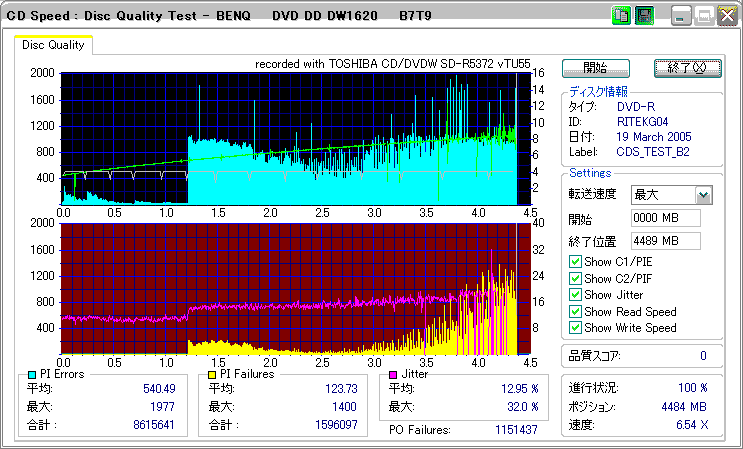Close the CD Speed window
Screen dimensions: 743x449
pyautogui.click(x=727, y=16)
